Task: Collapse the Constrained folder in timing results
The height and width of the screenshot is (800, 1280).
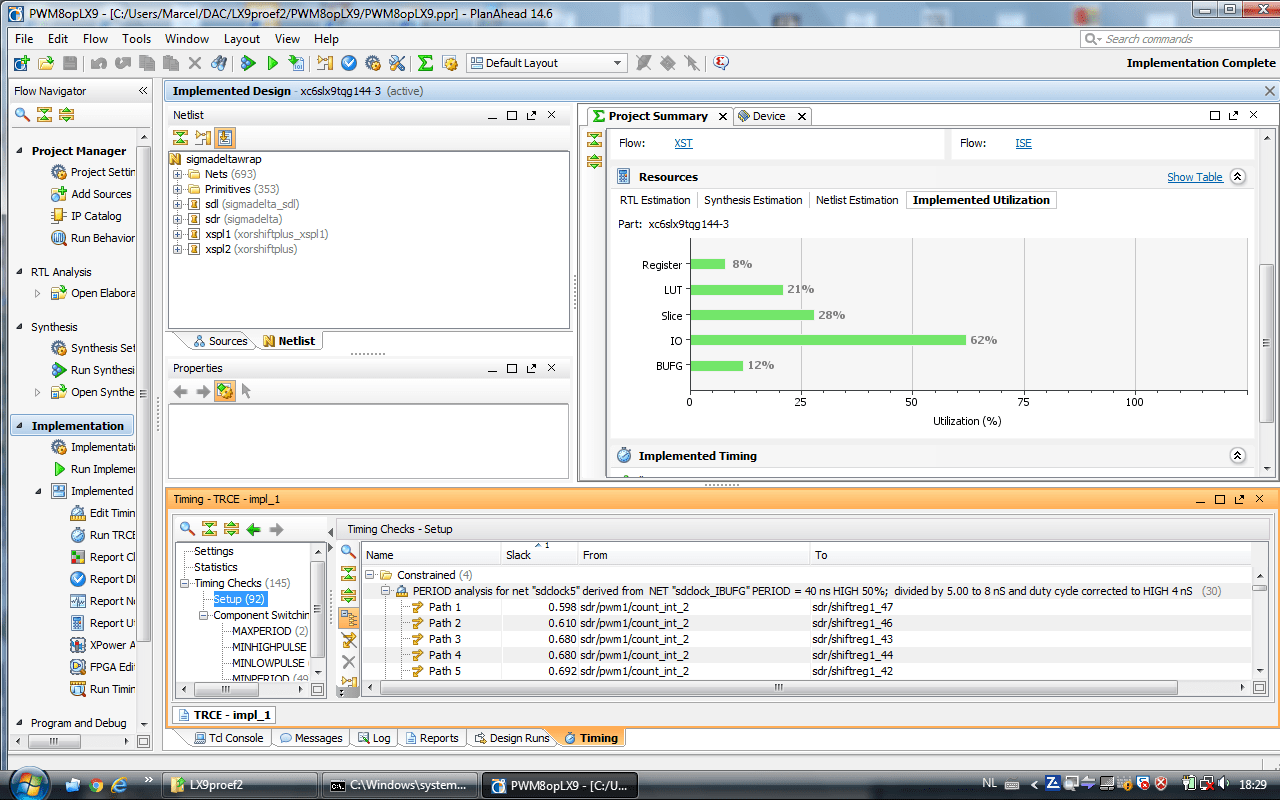Action: (x=370, y=575)
